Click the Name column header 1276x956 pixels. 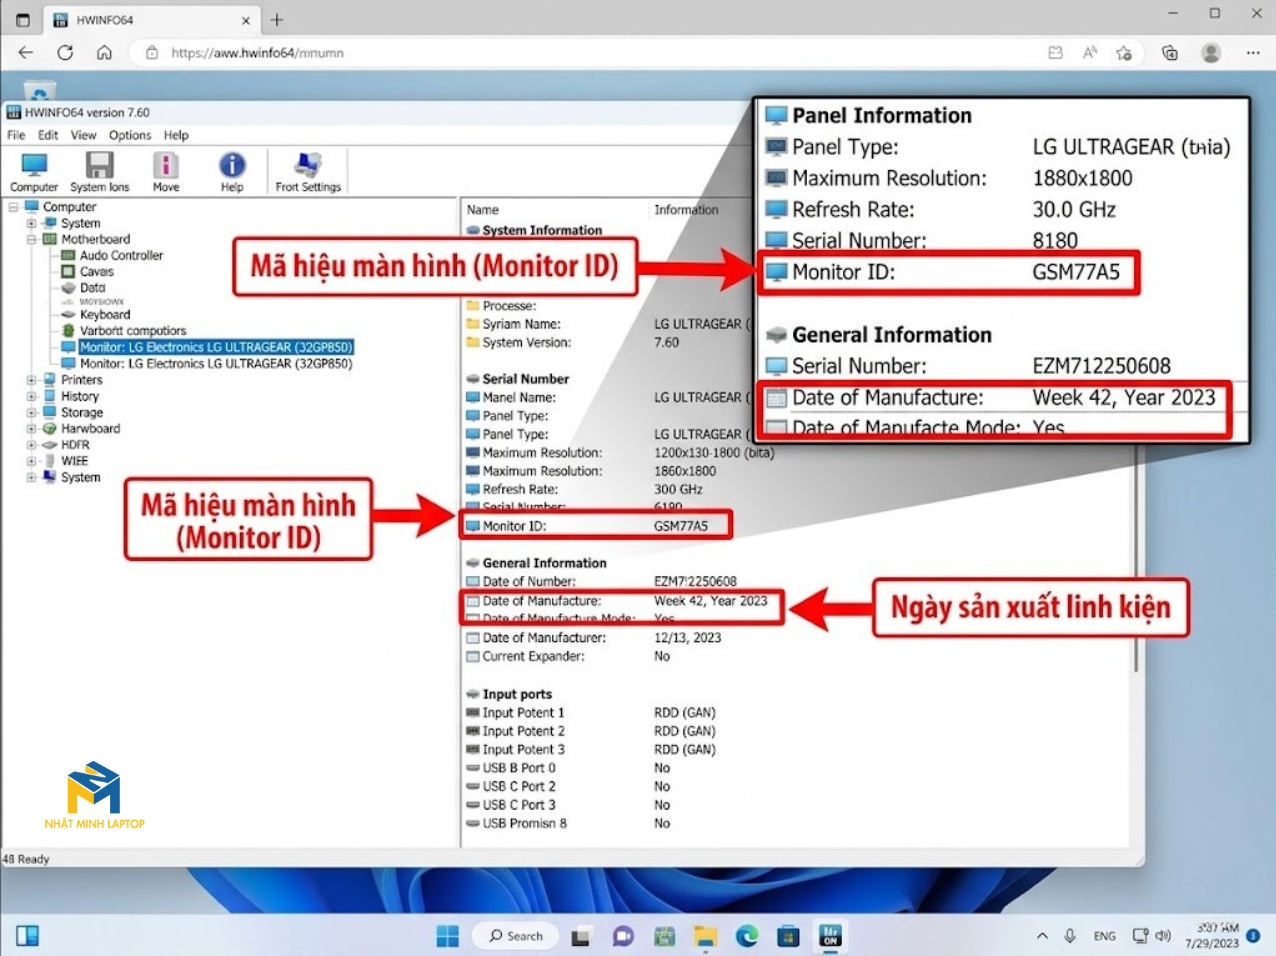coord(482,210)
